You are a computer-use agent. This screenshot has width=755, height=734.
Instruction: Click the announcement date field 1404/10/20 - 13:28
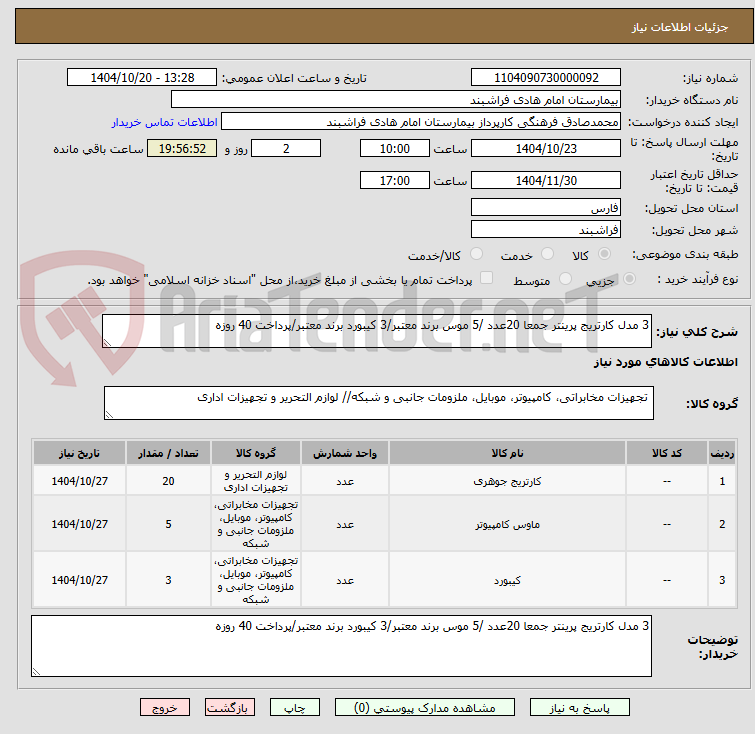point(142,78)
